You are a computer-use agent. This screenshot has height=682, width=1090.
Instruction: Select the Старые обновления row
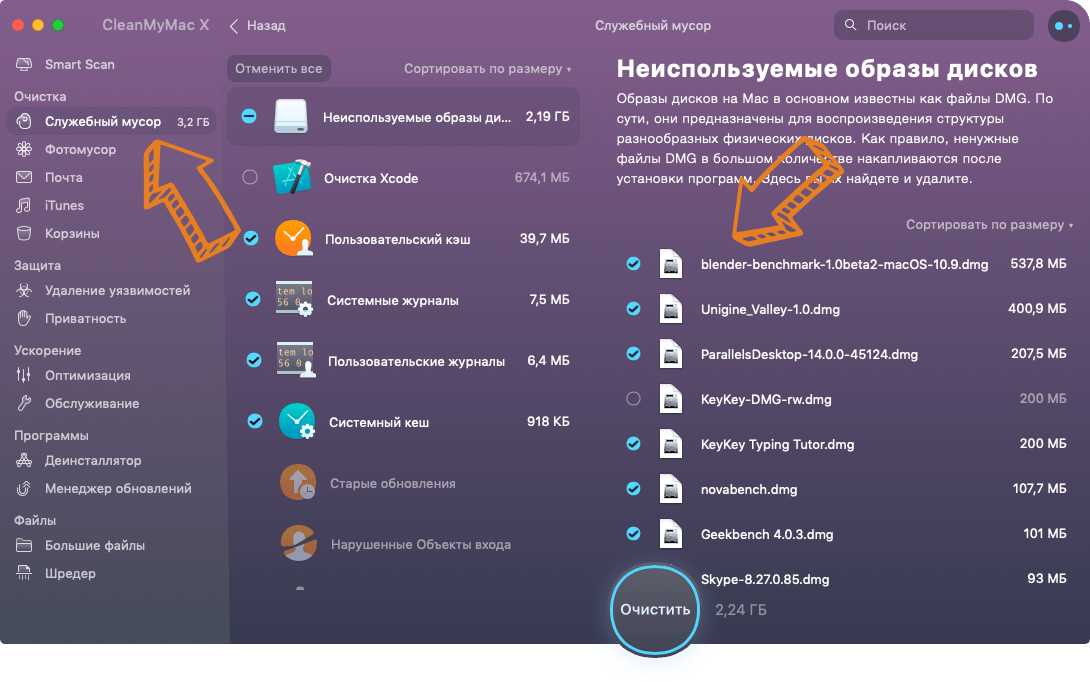coord(403,482)
